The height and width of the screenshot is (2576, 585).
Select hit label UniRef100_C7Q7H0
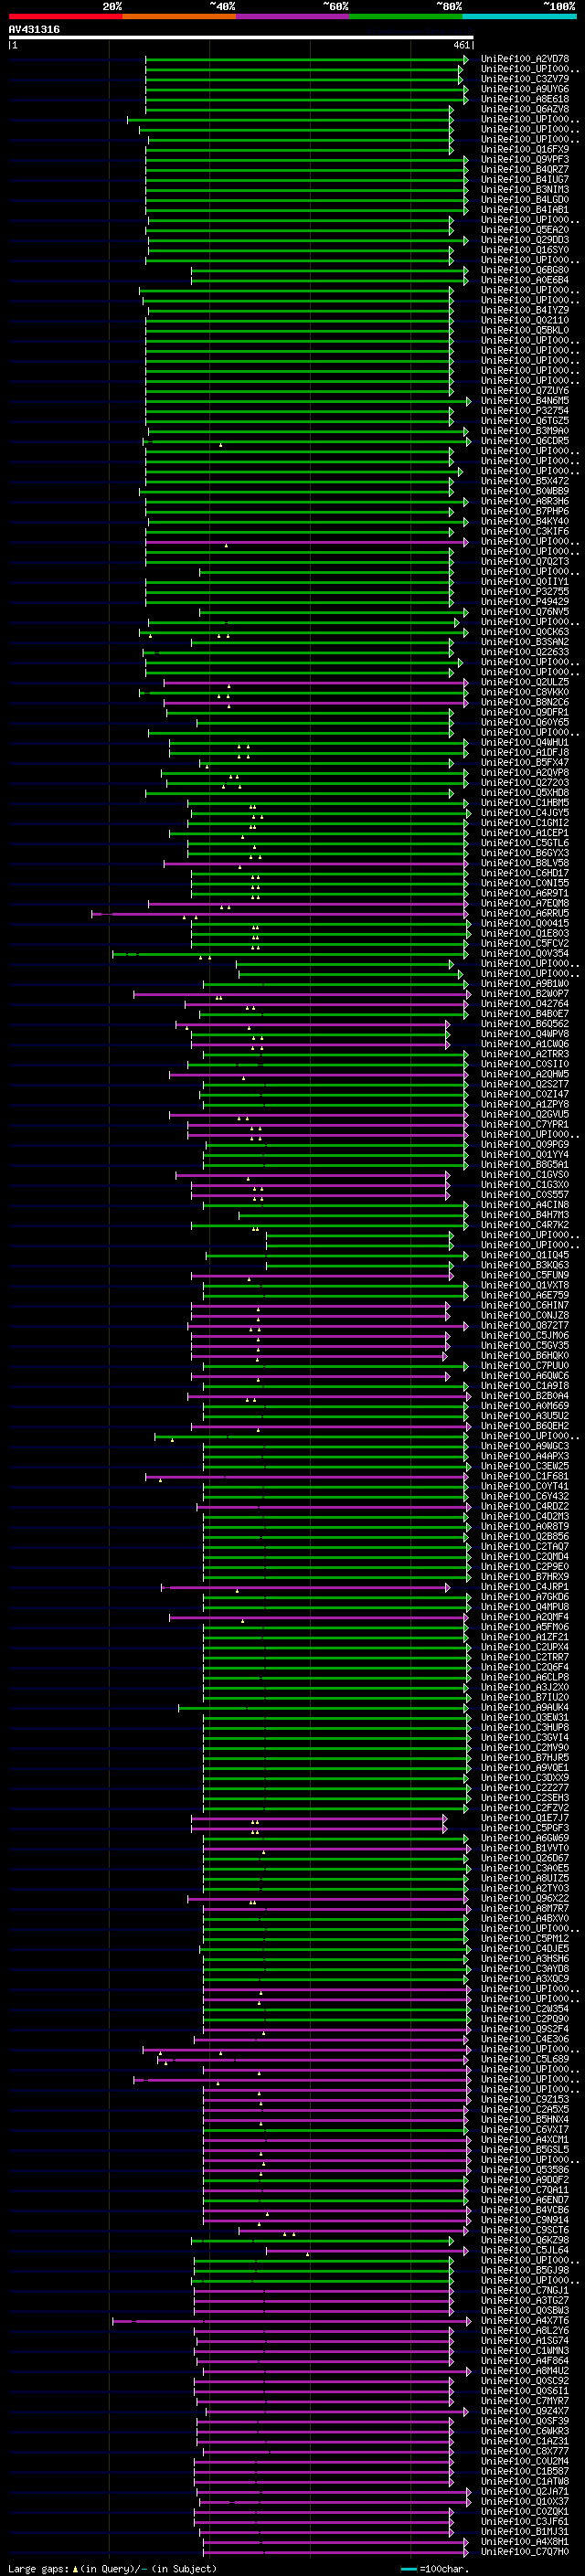coord(525,2552)
